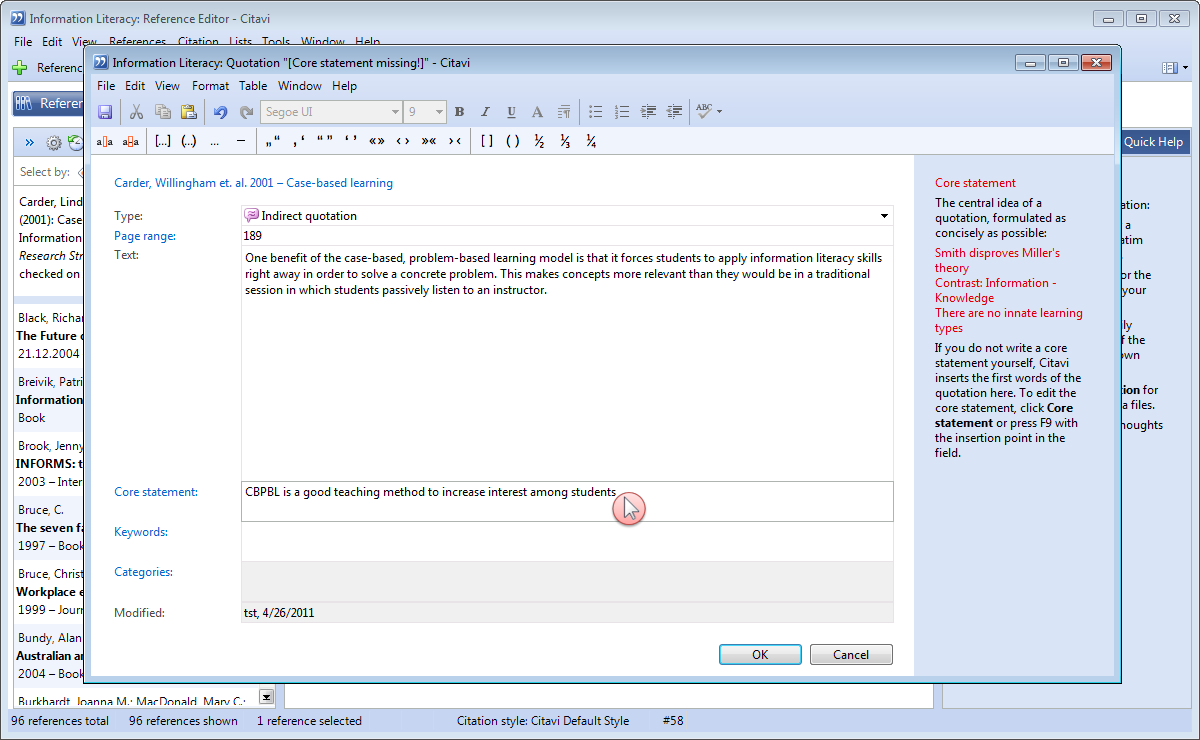The width and height of the screenshot is (1200, 740).
Task: Click the Paste clipboard icon
Action: click(188, 112)
